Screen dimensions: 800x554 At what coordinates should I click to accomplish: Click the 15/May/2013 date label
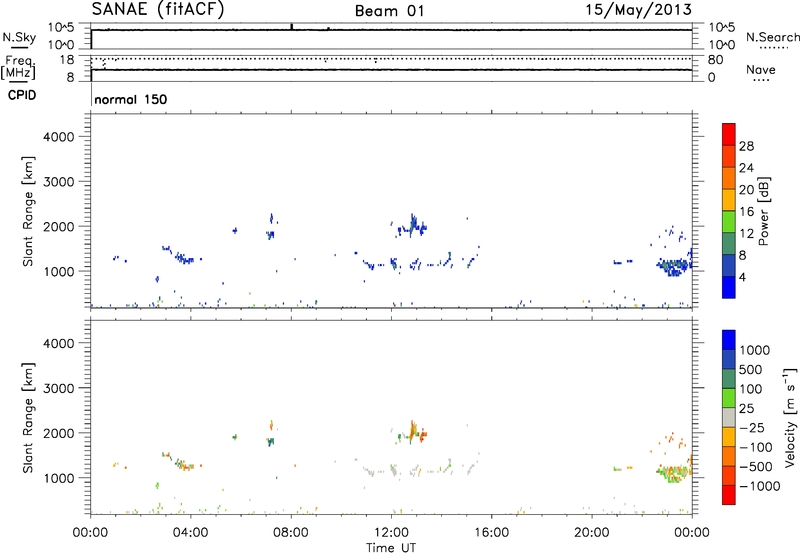tap(638, 10)
